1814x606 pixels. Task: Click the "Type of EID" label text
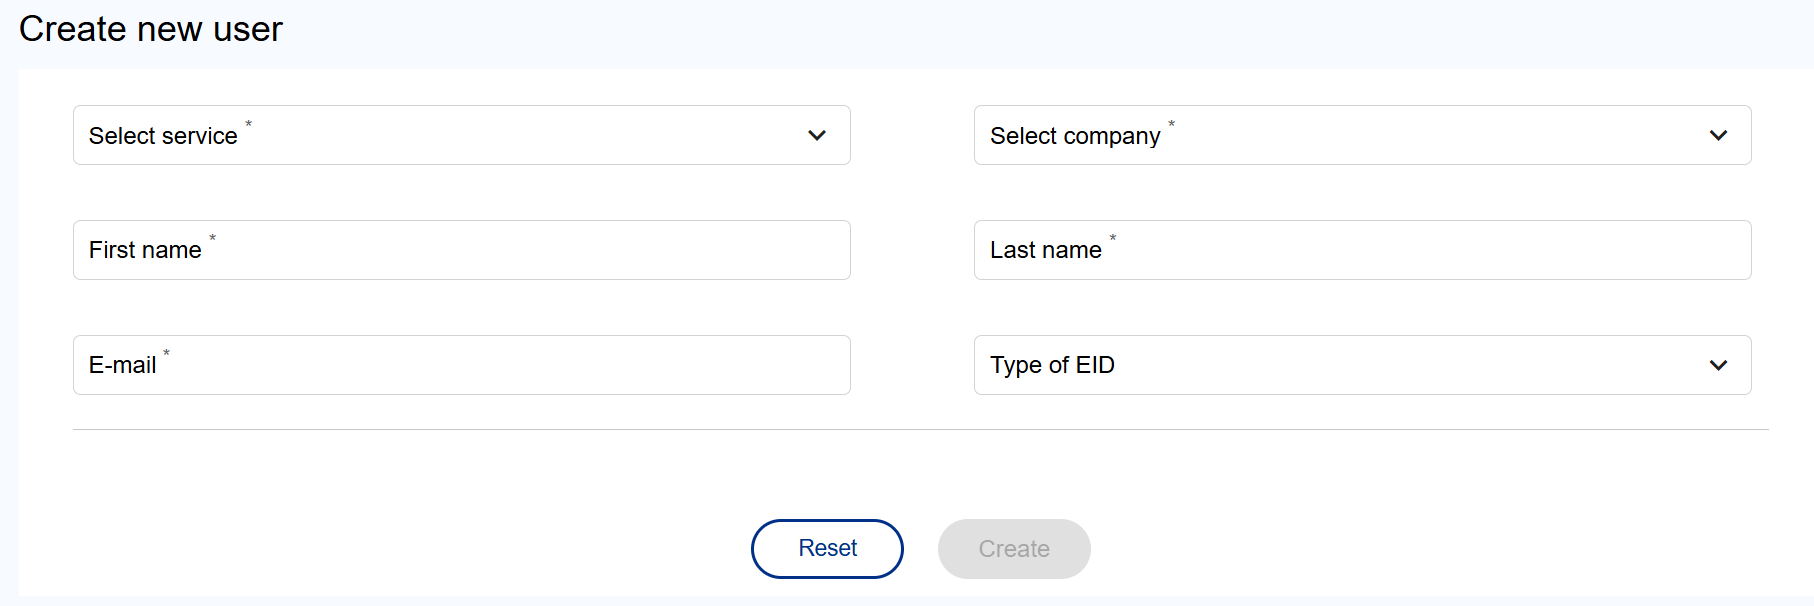click(1052, 365)
